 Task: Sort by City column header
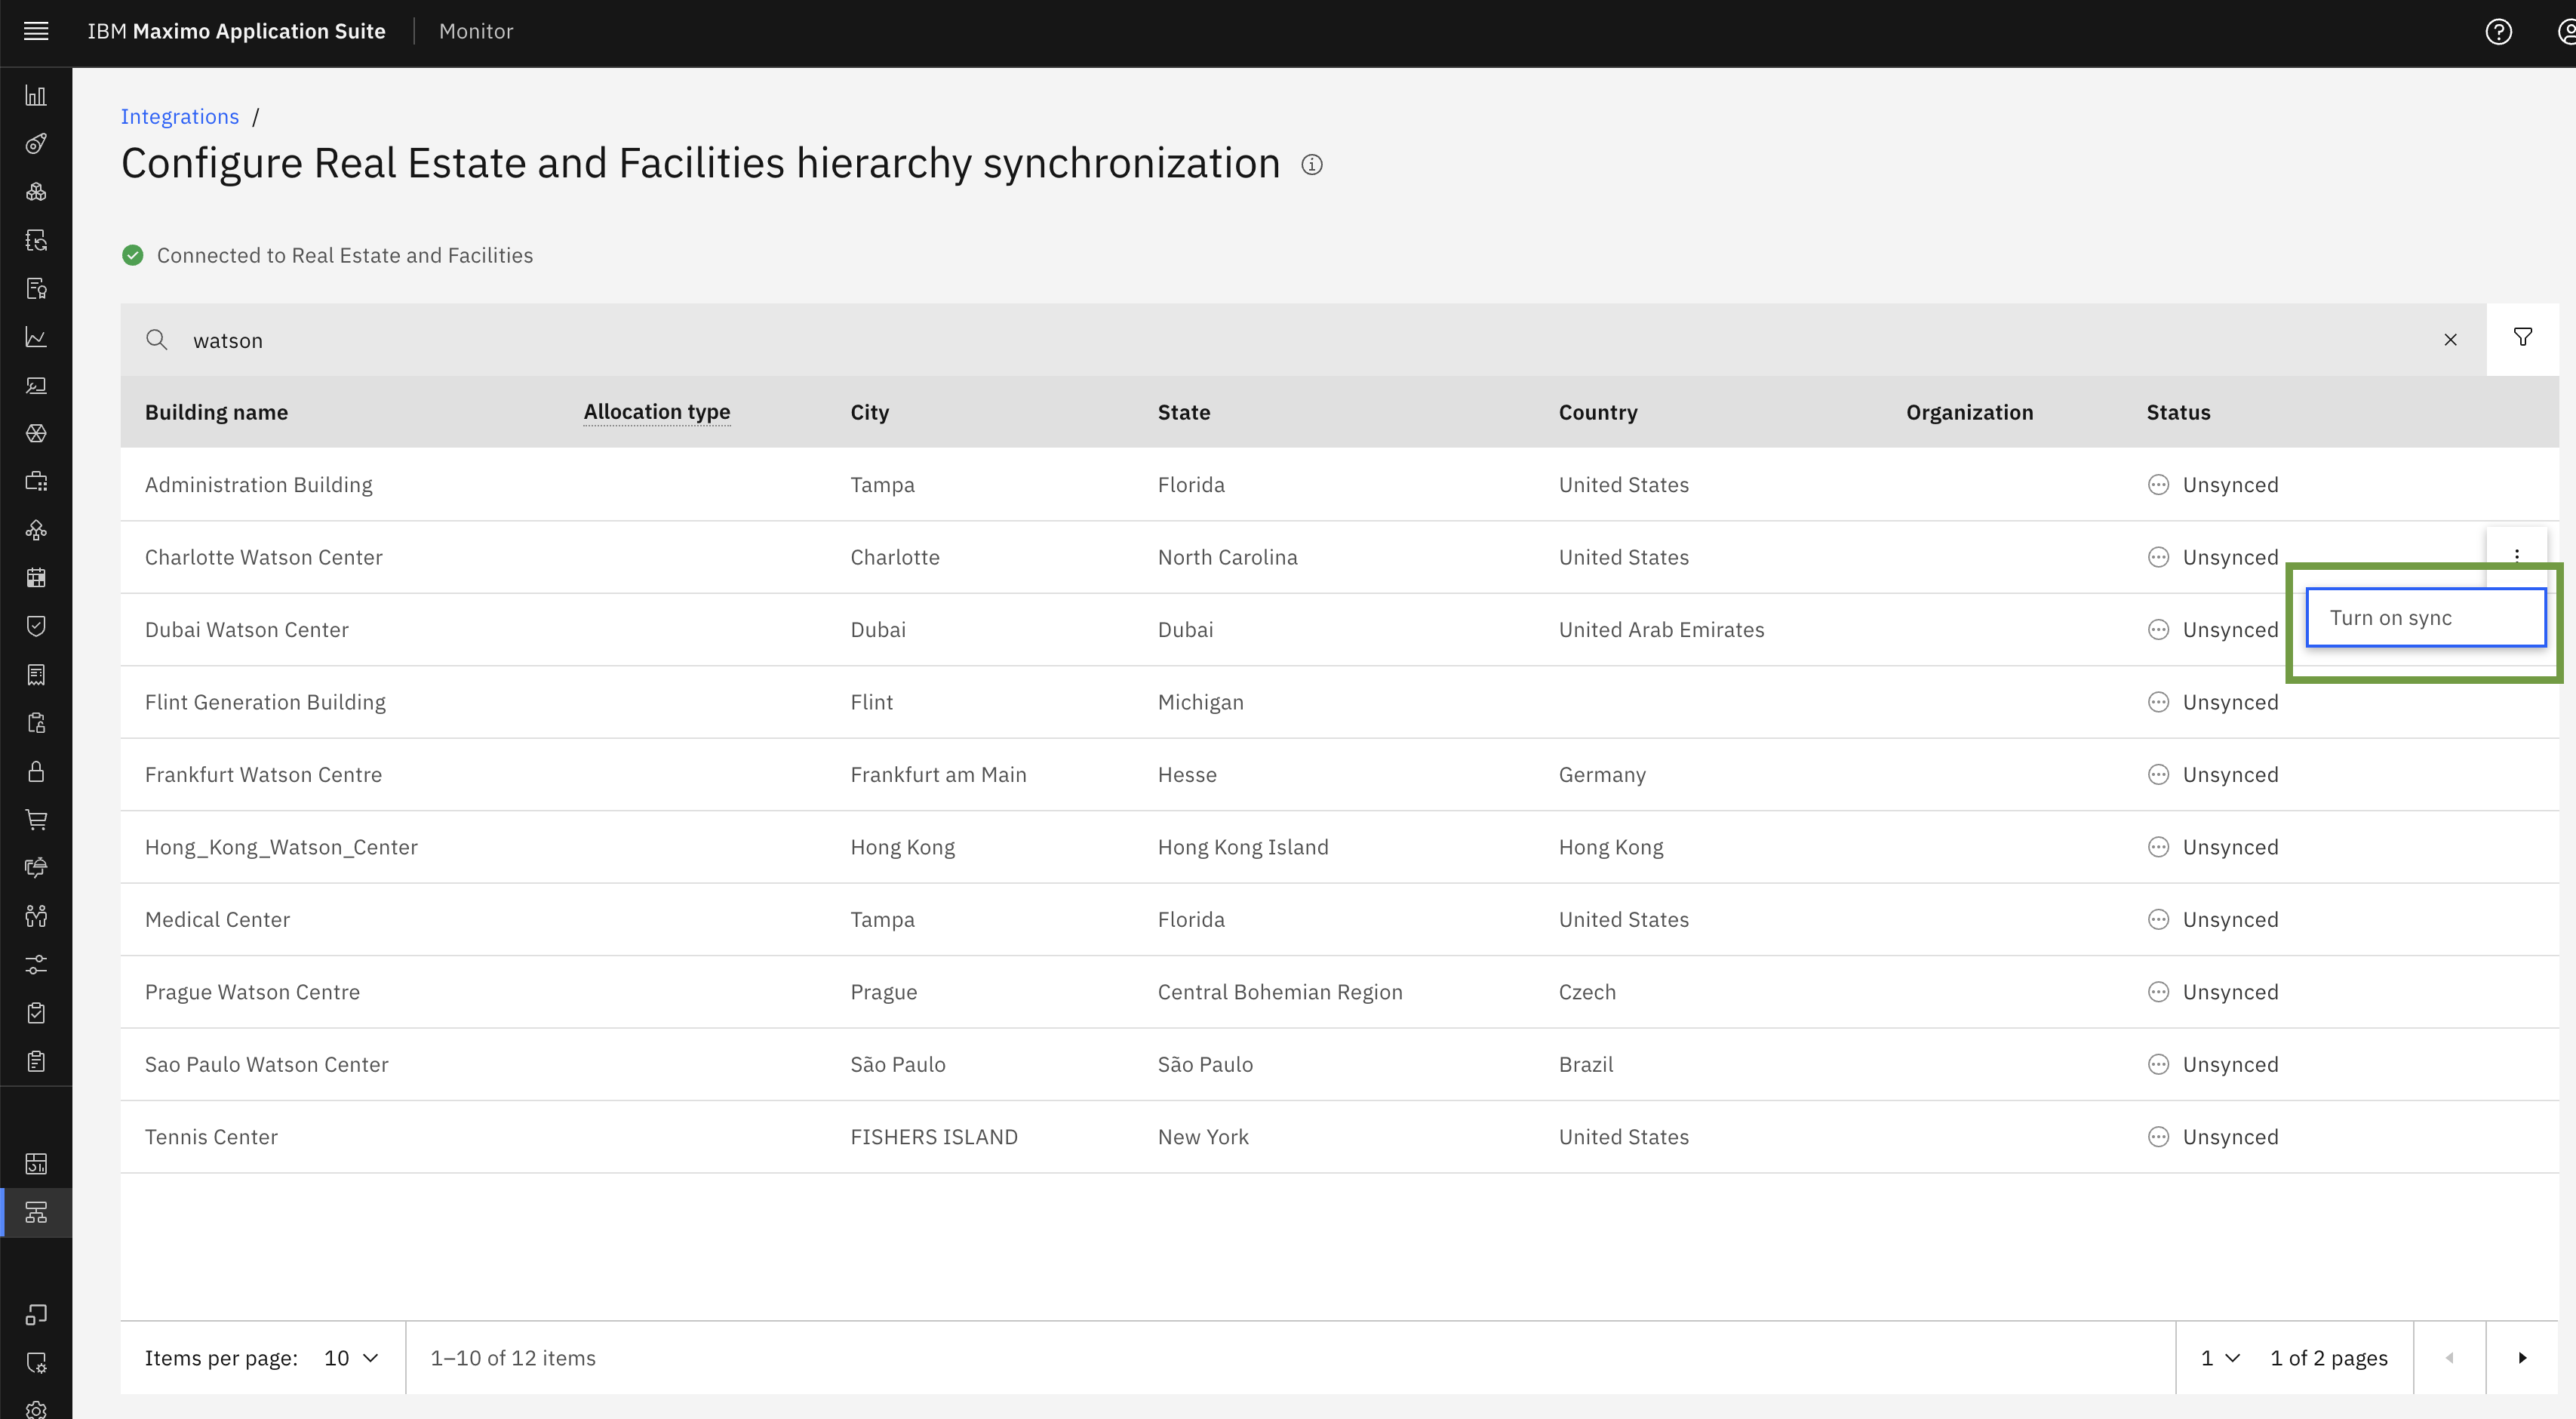pyautogui.click(x=869, y=412)
